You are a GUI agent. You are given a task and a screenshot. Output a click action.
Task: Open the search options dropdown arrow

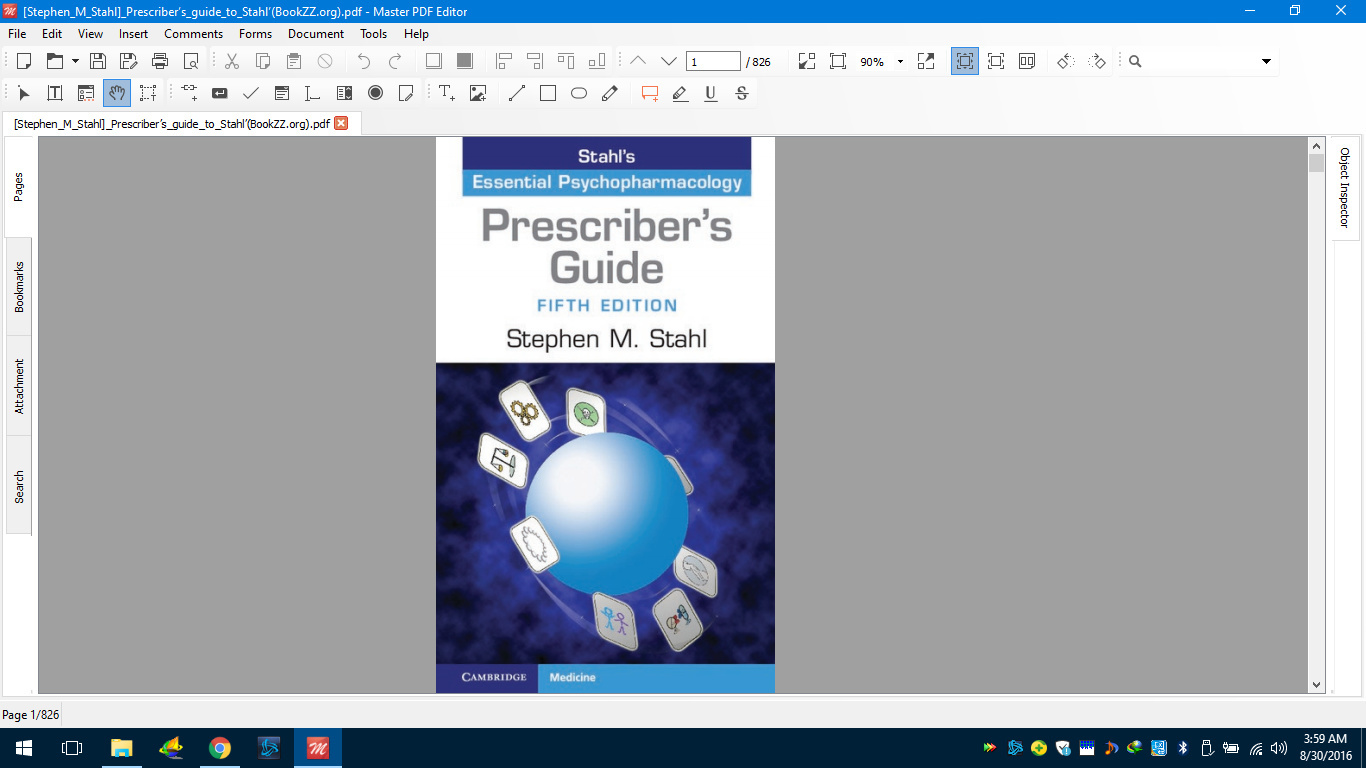(x=1267, y=61)
